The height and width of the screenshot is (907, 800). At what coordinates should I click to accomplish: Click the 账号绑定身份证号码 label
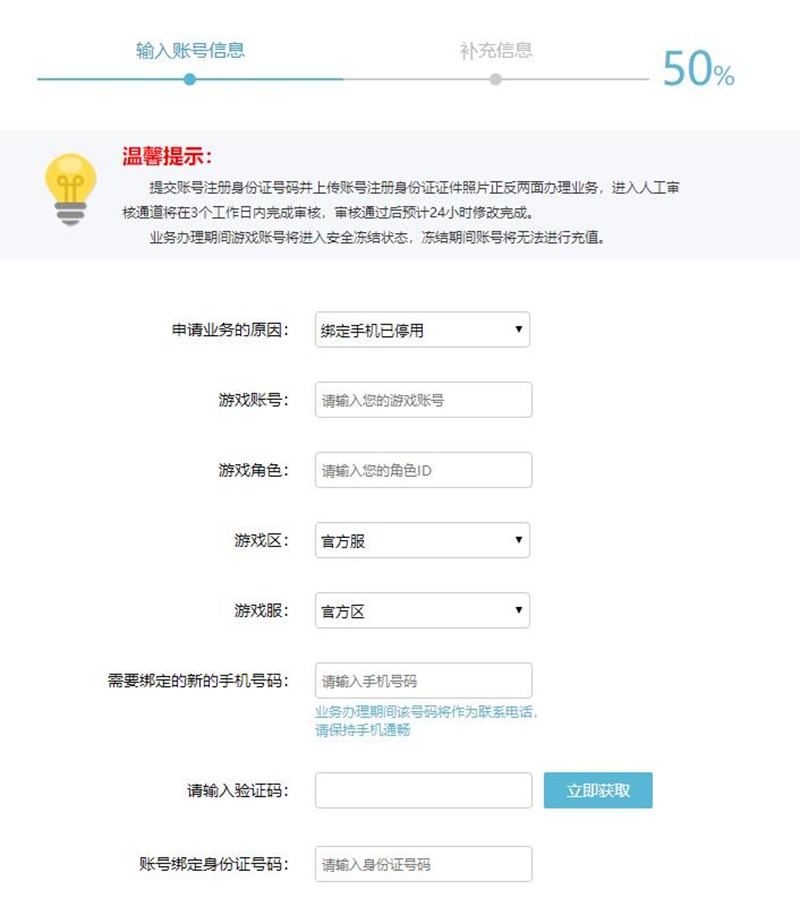pyautogui.click(x=214, y=864)
